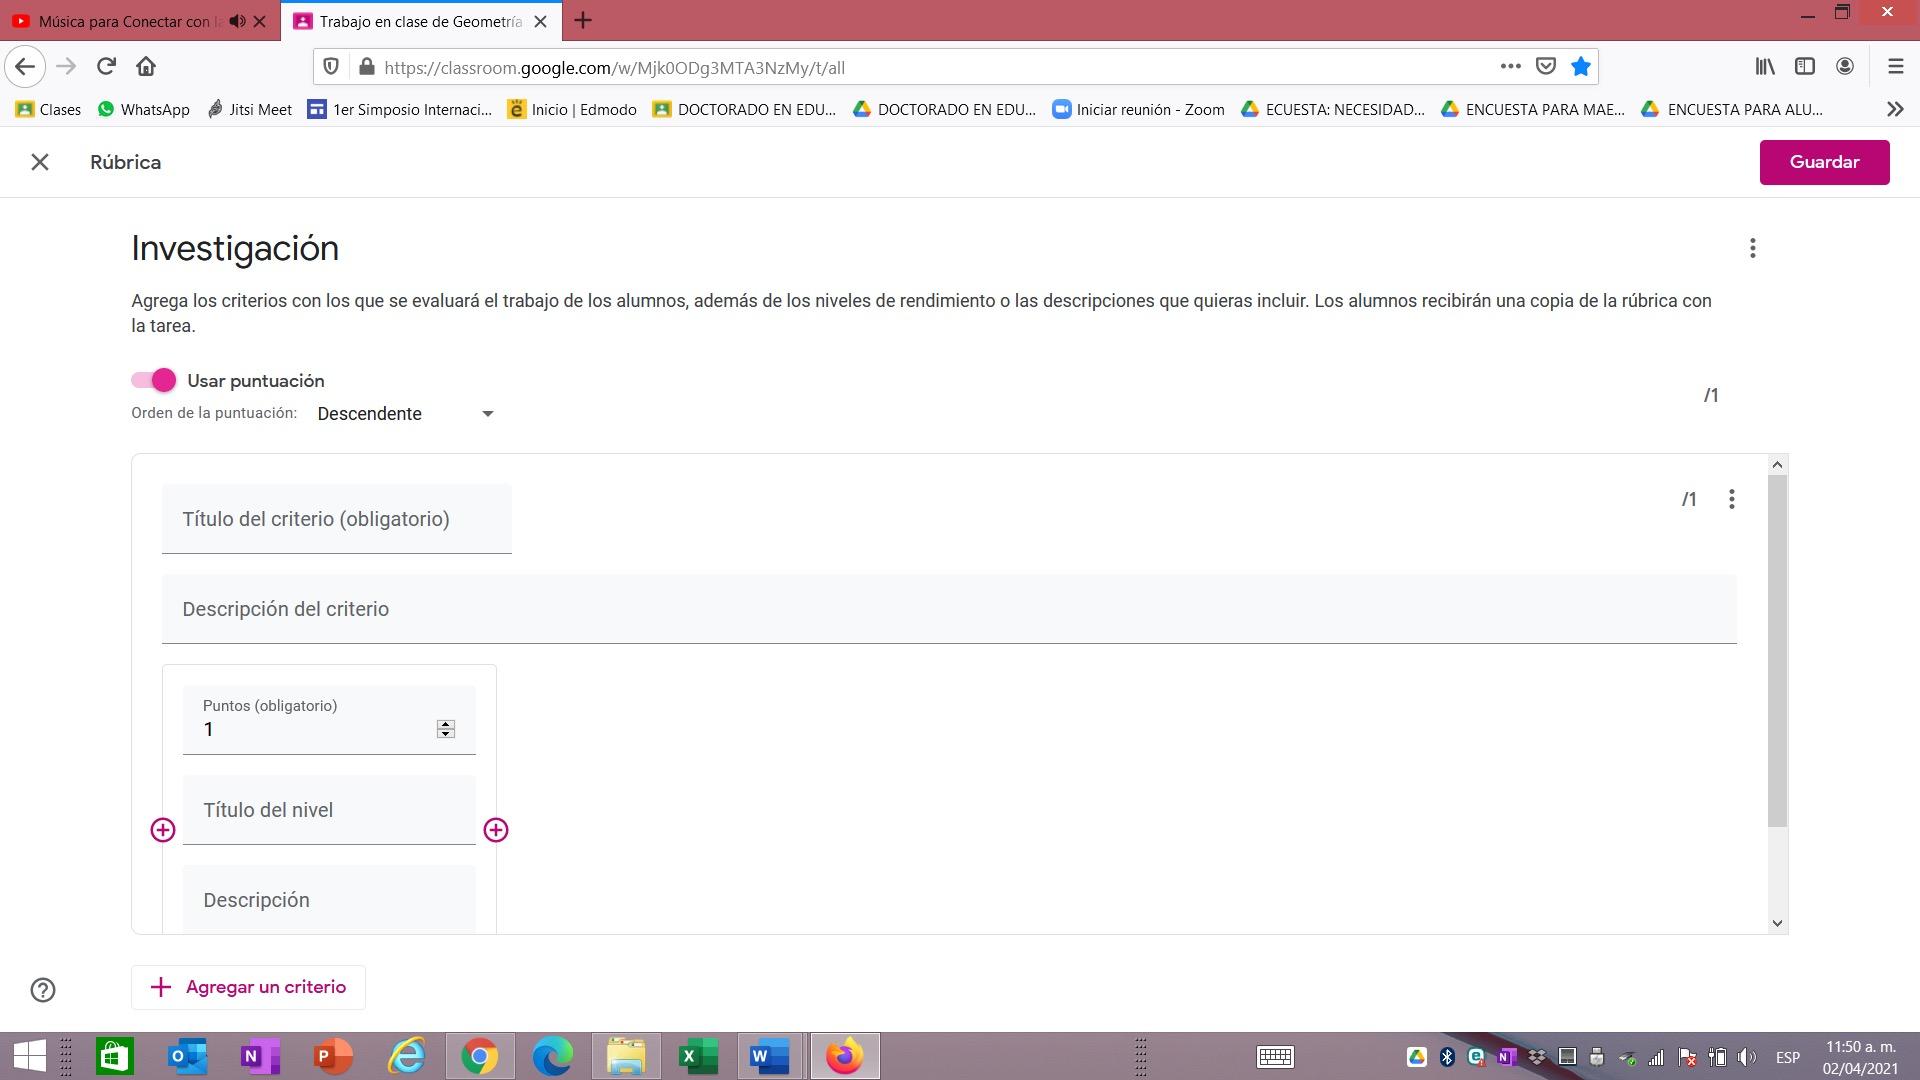Image resolution: width=1920 pixels, height=1080 pixels.
Task: Increase points with the stepper arrows
Action: point(446,724)
